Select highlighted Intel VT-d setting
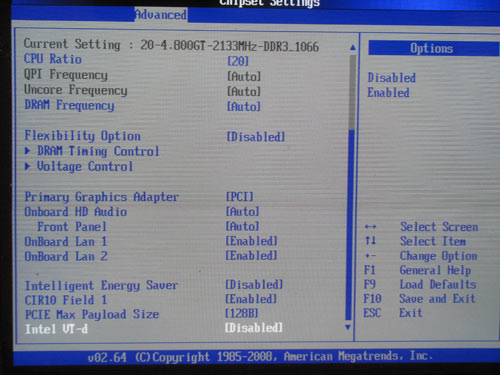The image size is (500, 375). point(57,329)
